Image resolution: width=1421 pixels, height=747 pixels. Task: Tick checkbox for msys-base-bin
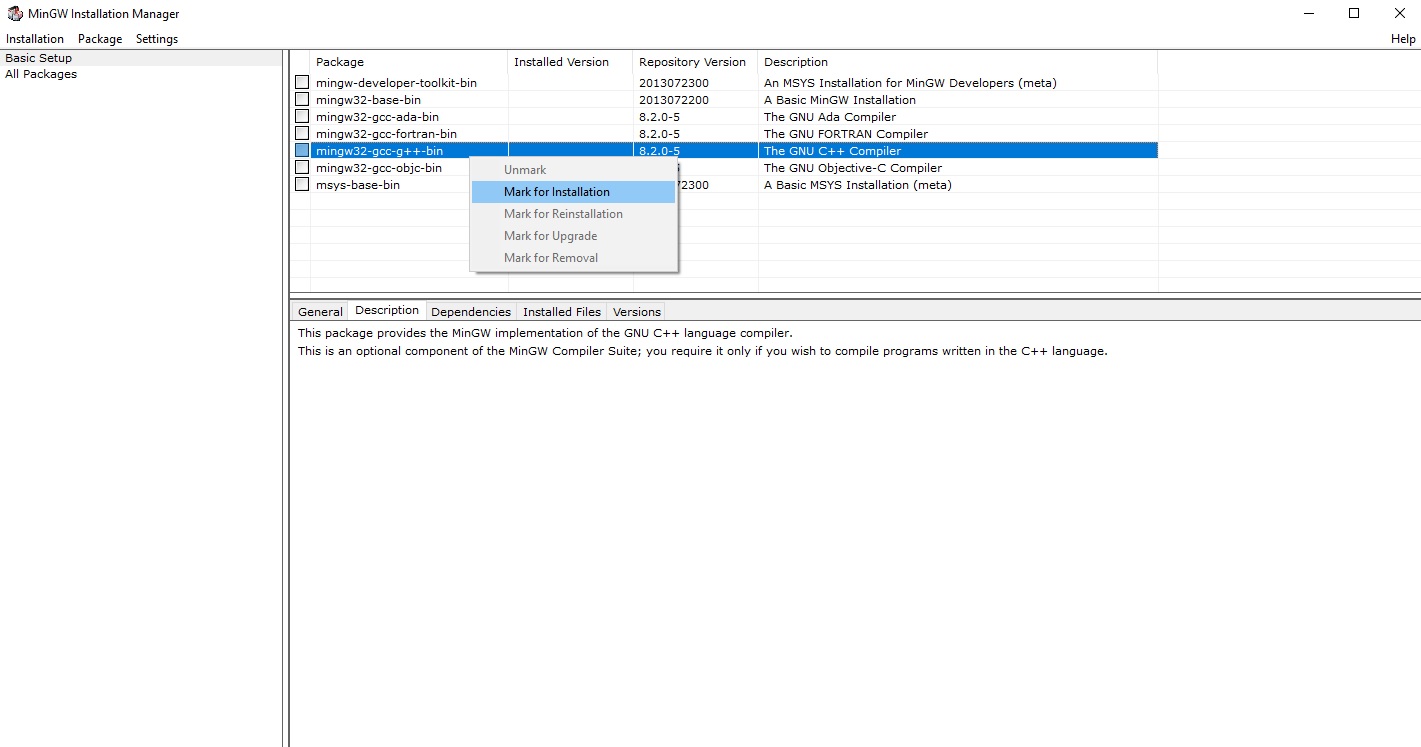pos(302,184)
